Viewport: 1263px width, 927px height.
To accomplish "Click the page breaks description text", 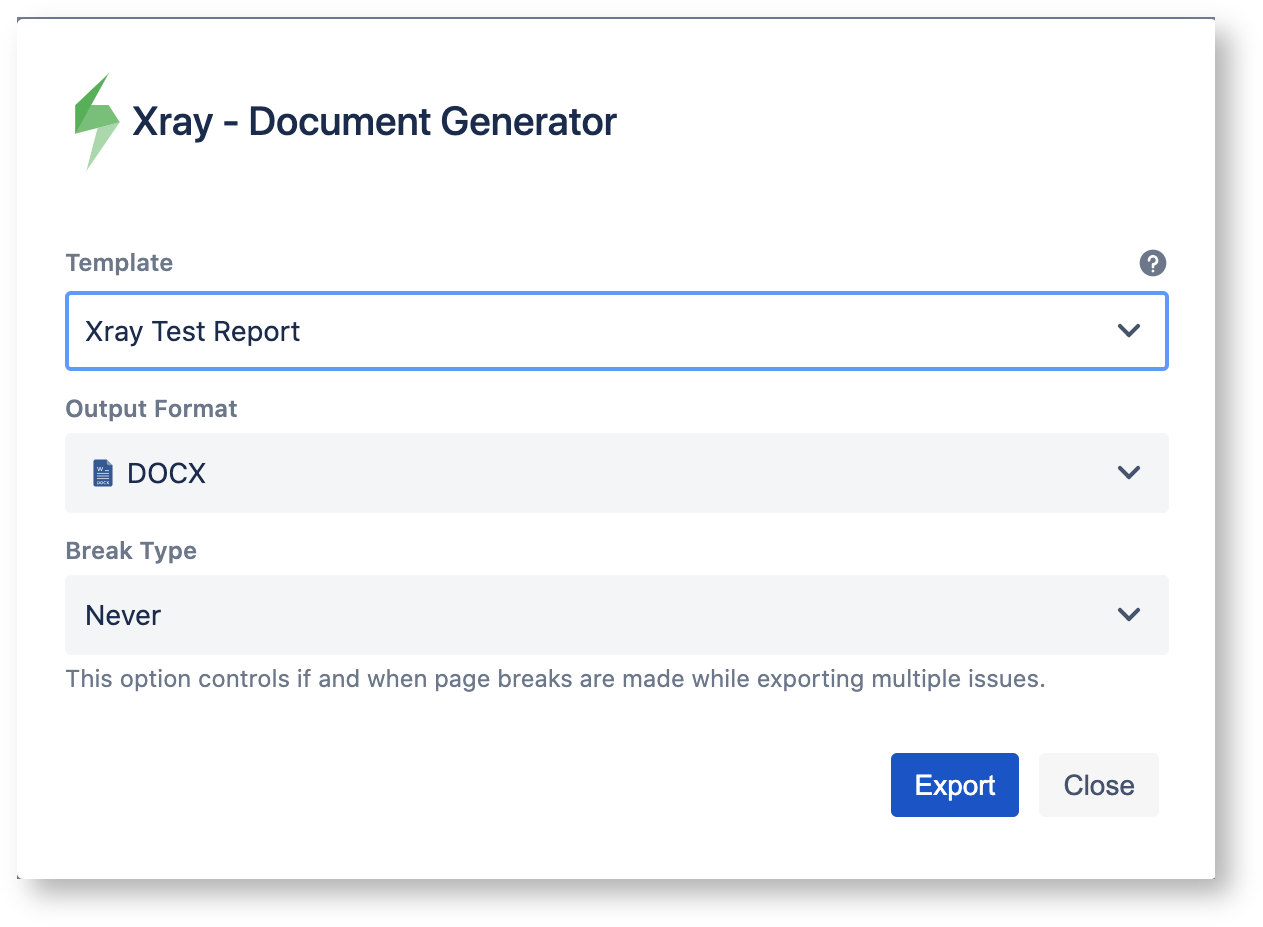I will pos(555,680).
